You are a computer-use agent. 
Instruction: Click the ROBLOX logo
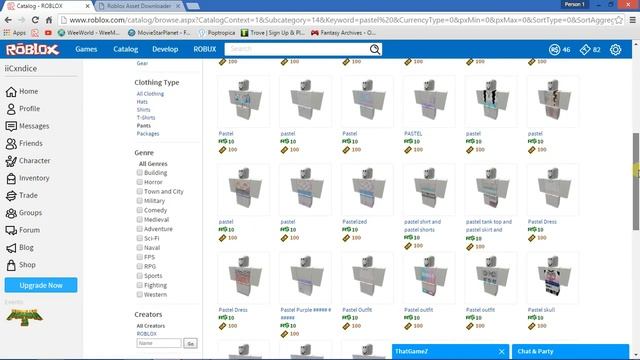click(32, 49)
